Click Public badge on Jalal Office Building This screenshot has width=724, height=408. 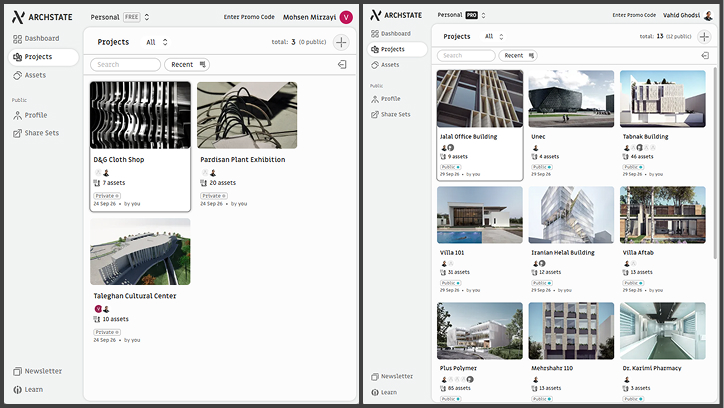click(450, 167)
